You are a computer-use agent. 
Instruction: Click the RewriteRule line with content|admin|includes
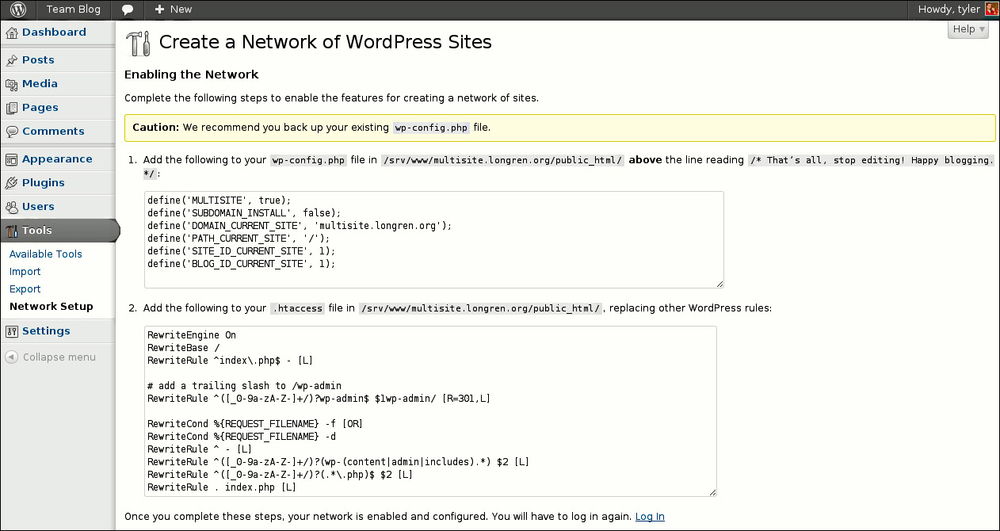[x=338, y=462]
